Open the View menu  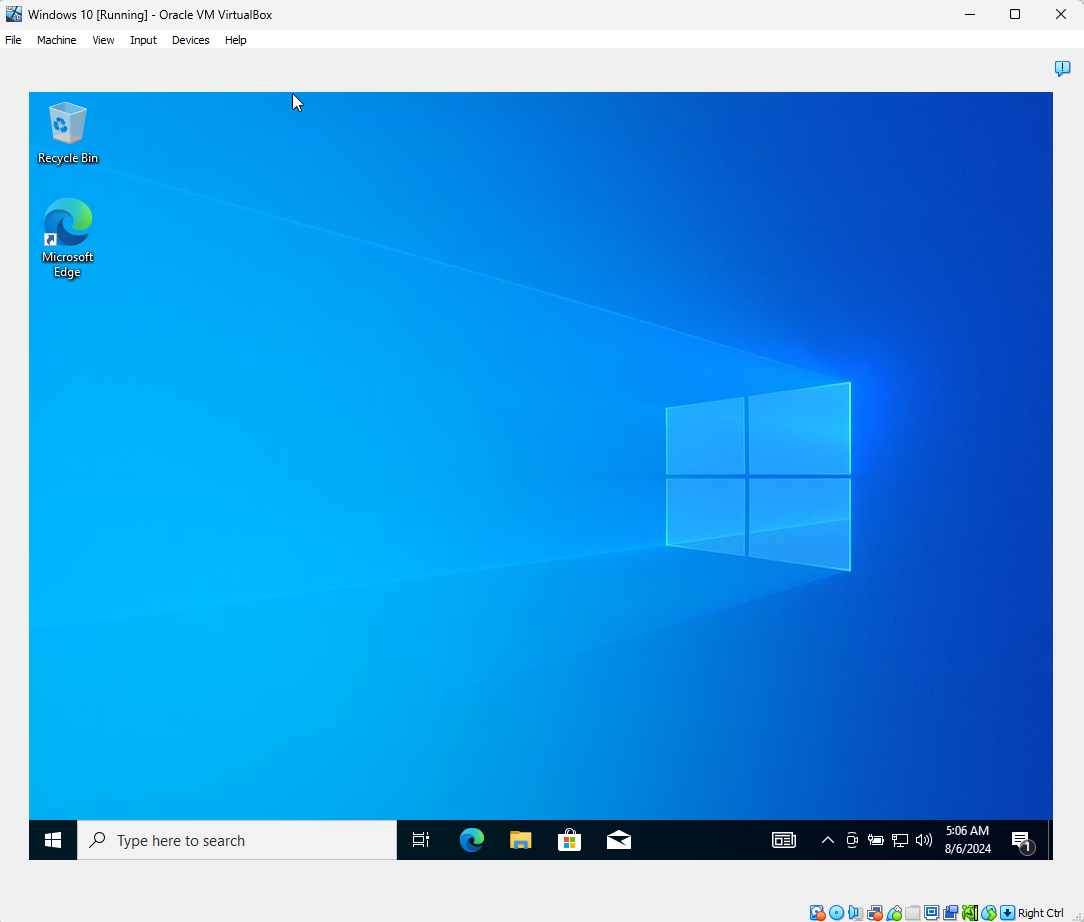tap(103, 40)
